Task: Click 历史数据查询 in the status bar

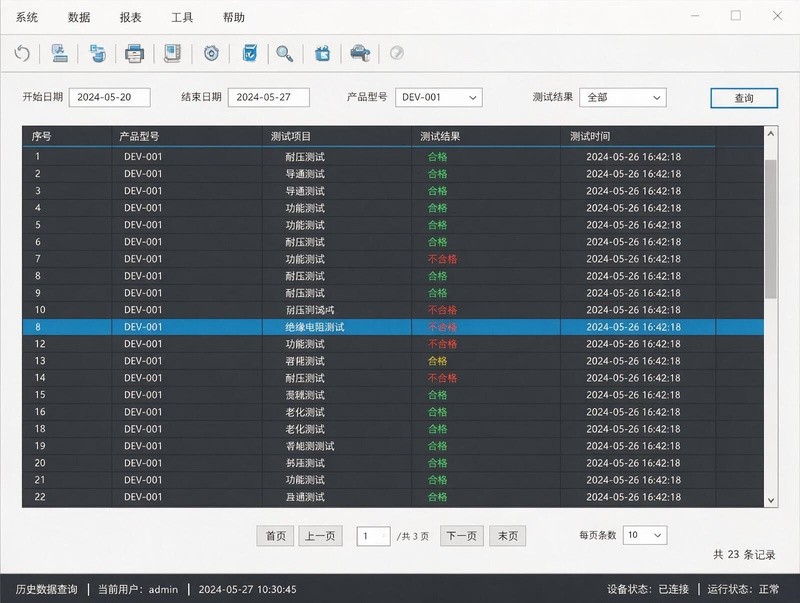Action: pos(46,589)
